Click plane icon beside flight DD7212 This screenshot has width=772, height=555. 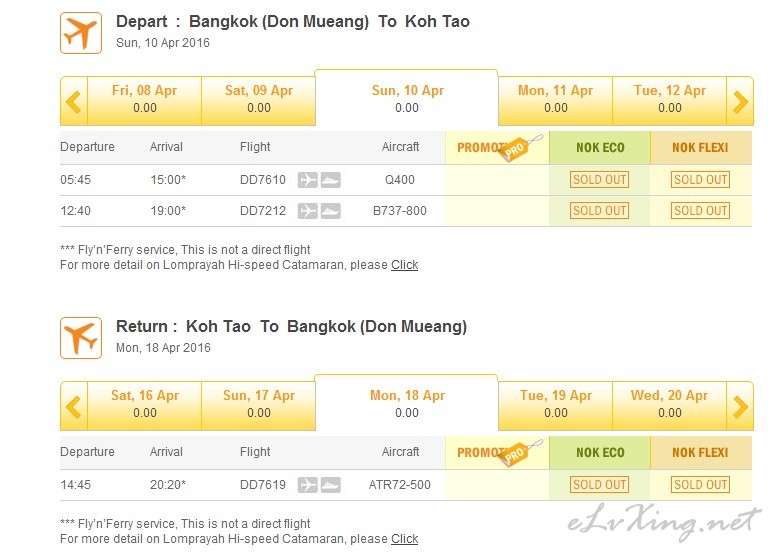(x=308, y=211)
